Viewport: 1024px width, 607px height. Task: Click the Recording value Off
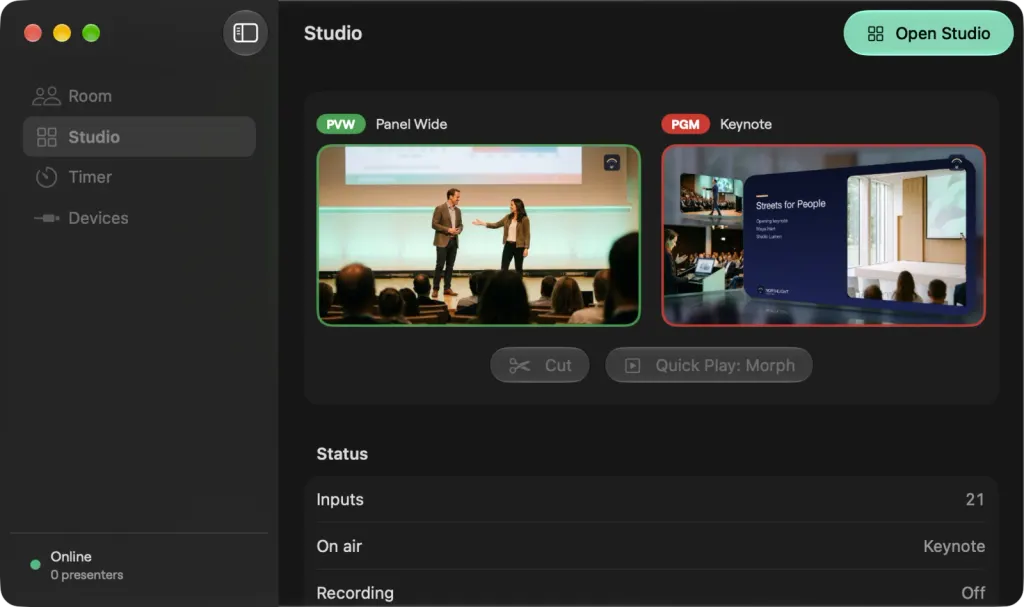pyautogui.click(x=973, y=593)
